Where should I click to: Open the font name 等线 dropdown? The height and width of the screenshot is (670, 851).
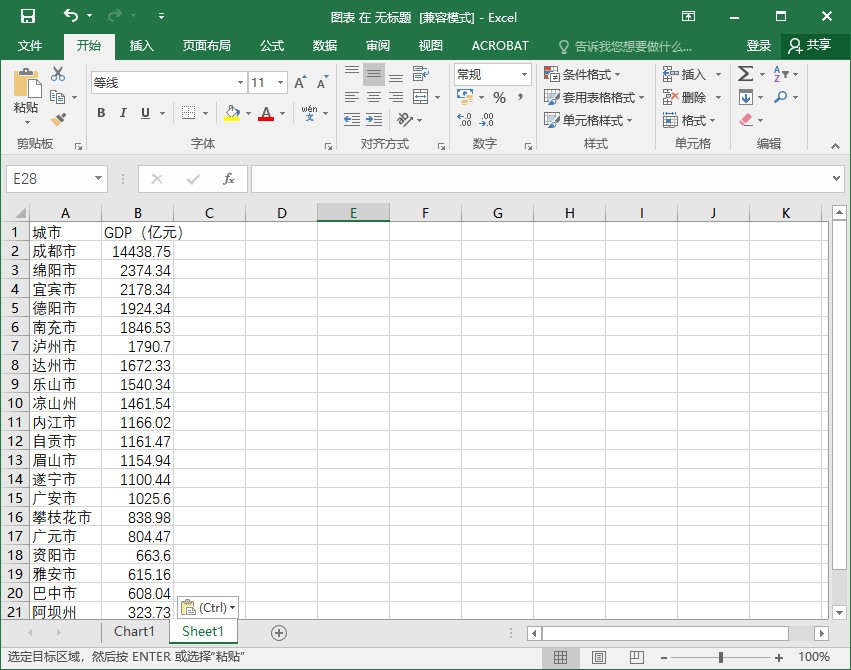(240, 83)
